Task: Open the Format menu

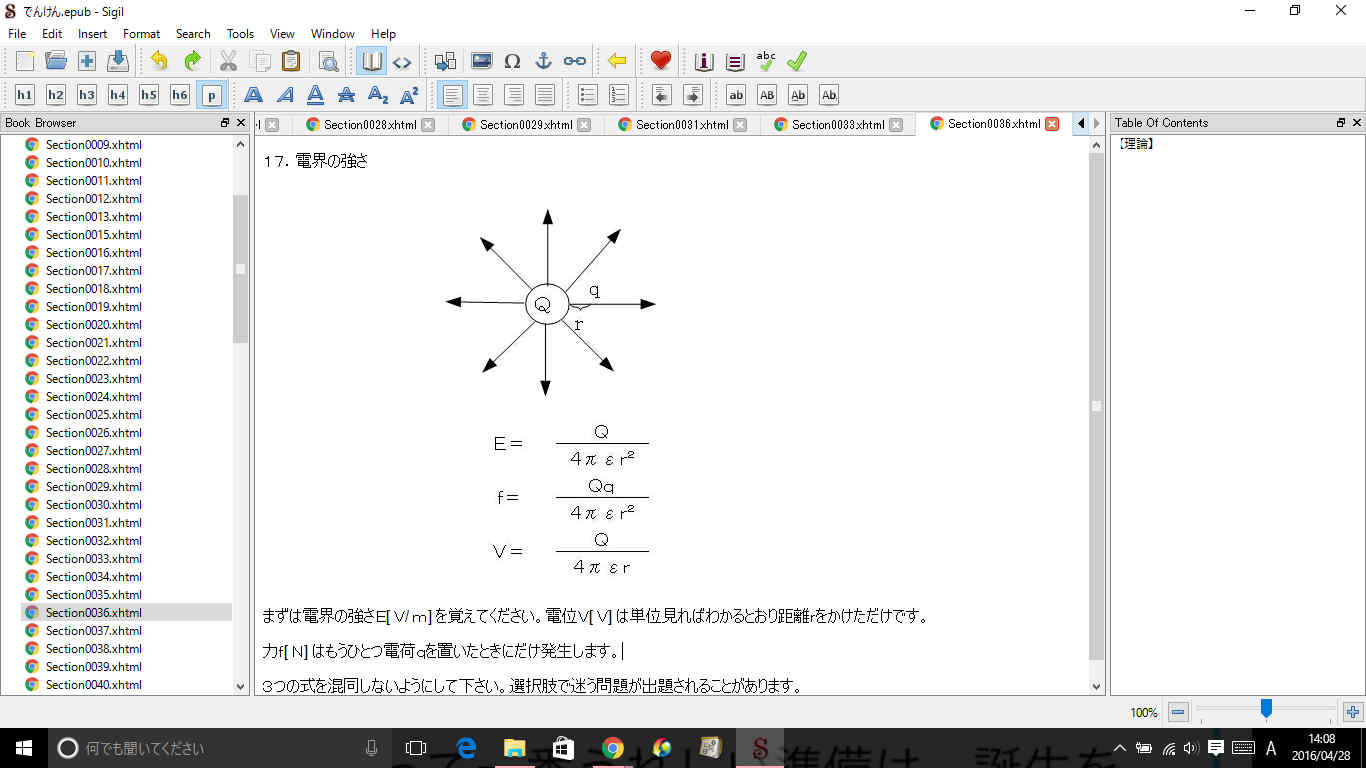Action: coord(142,33)
